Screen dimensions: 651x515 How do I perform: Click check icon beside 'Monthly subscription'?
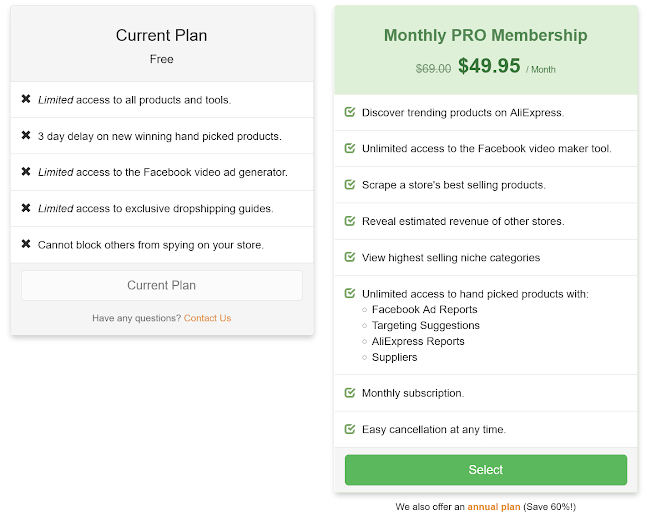tap(350, 393)
